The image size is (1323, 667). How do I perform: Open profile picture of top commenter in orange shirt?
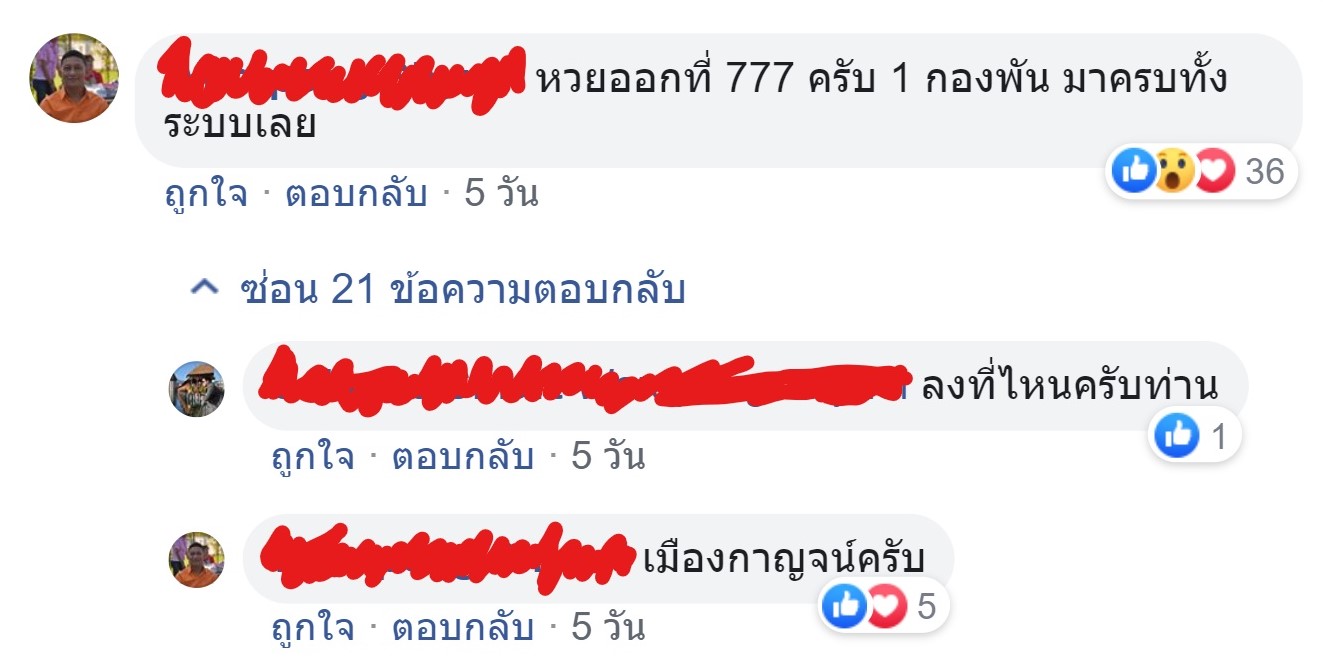(75, 78)
